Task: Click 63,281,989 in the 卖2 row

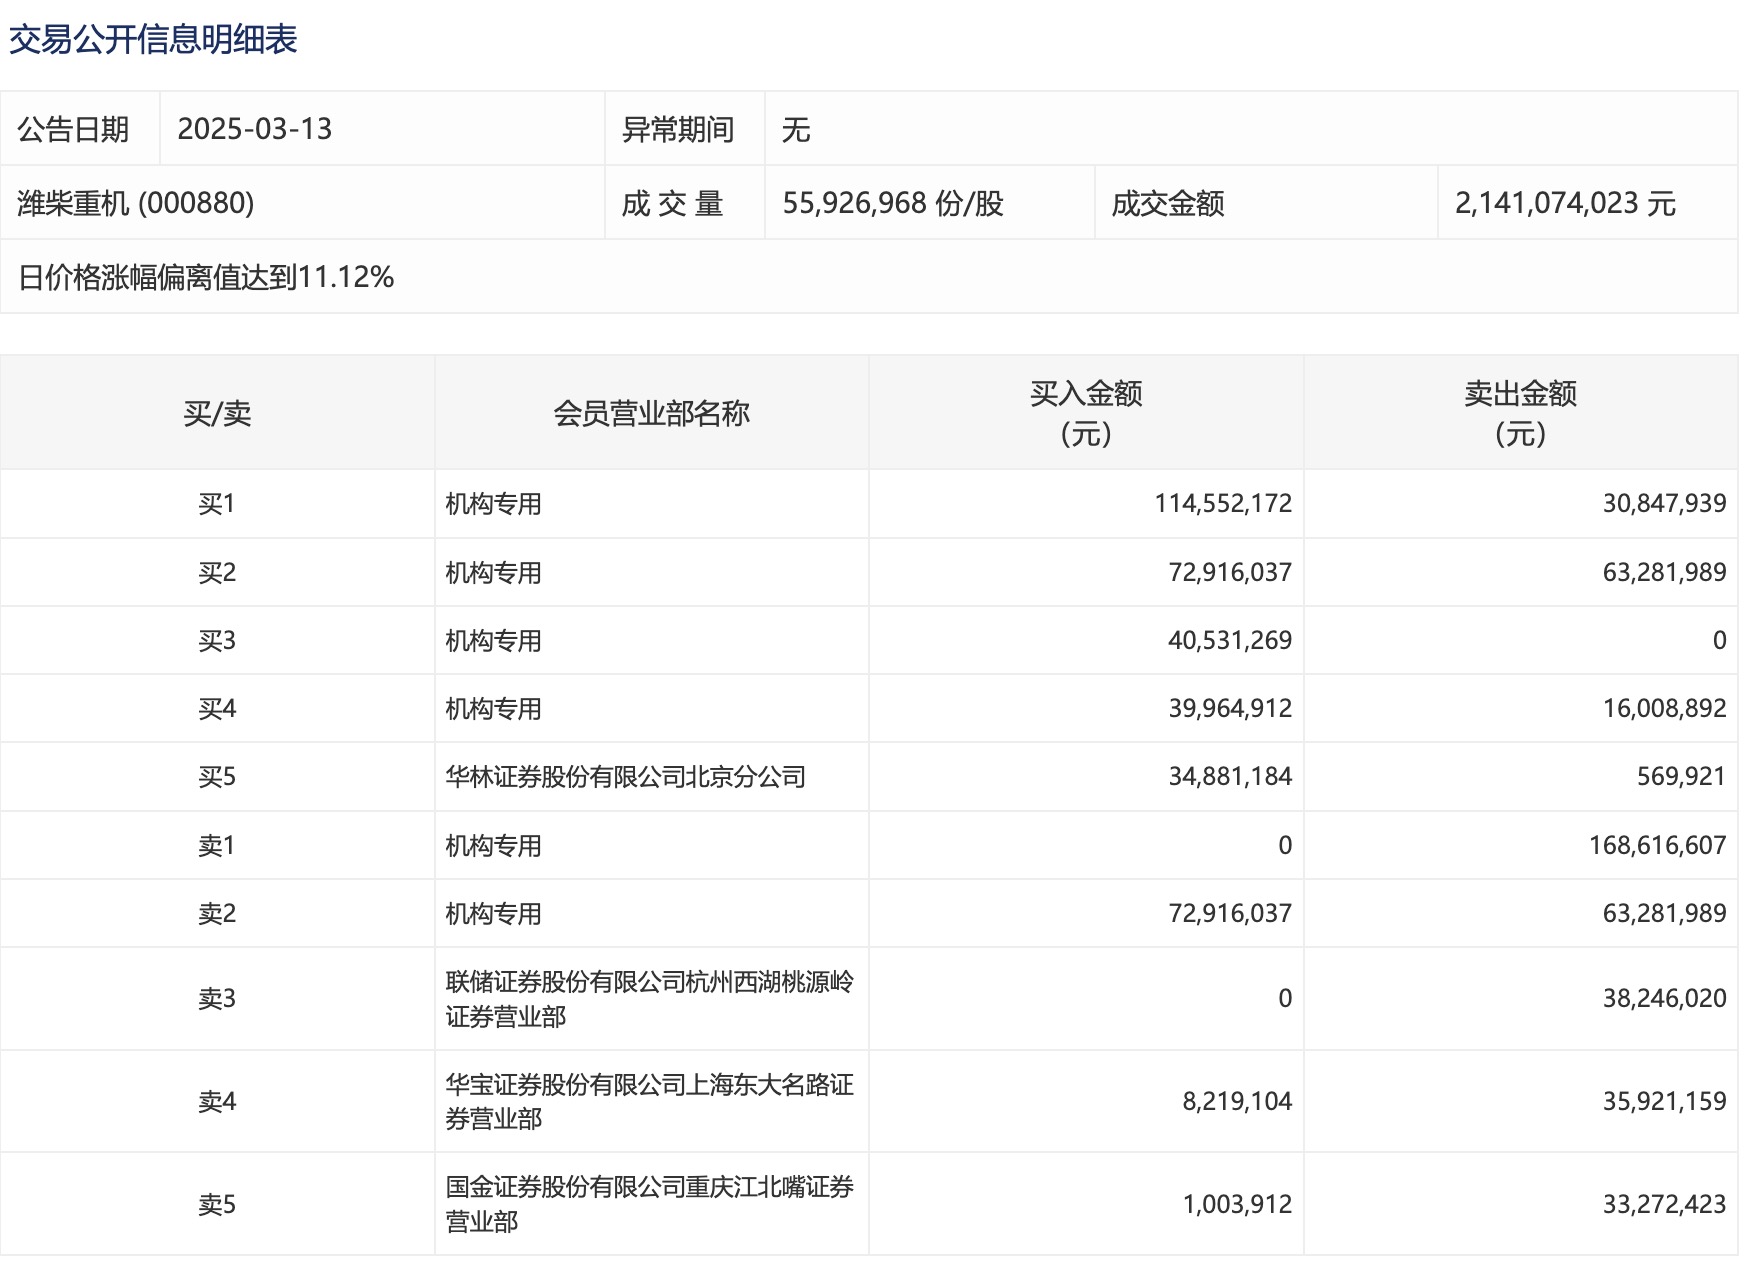Action: [1664, 913]
